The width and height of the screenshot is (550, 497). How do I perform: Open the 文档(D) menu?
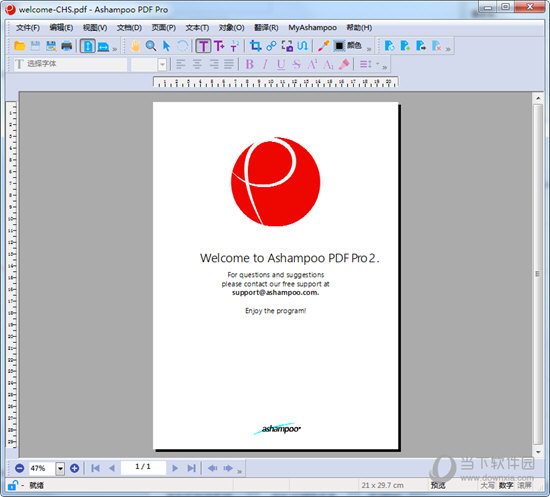(x=129, y=27)
